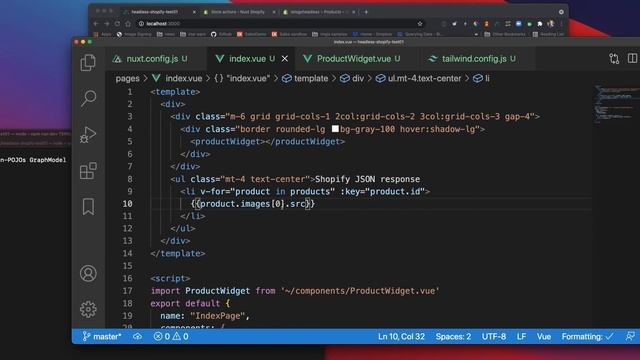Click the bg-gray-100 color swatch
Screen dimensions: 640x360
point(335,129)
